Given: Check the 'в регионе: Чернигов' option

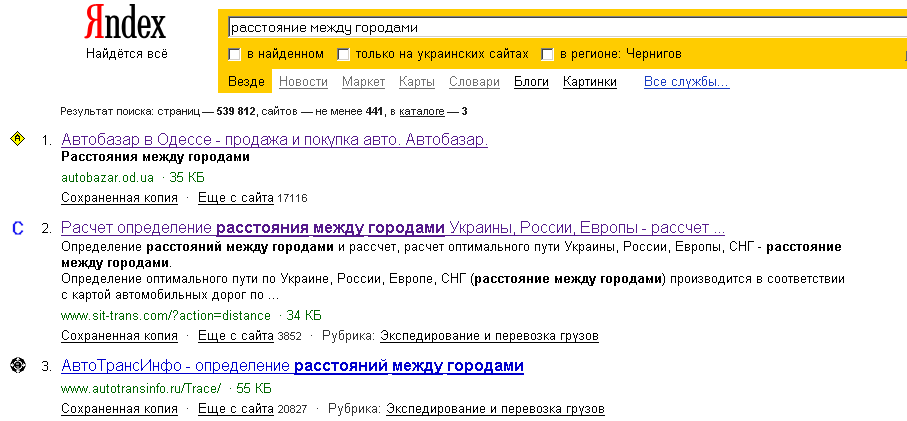Looking at the screenshot, I should tap(548, 54).
